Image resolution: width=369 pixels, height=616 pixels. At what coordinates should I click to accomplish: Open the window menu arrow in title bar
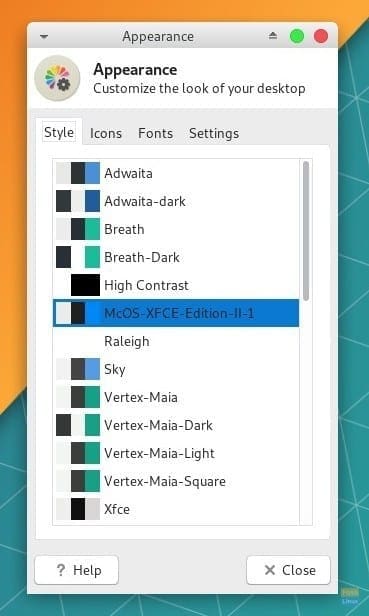(44, 37)
